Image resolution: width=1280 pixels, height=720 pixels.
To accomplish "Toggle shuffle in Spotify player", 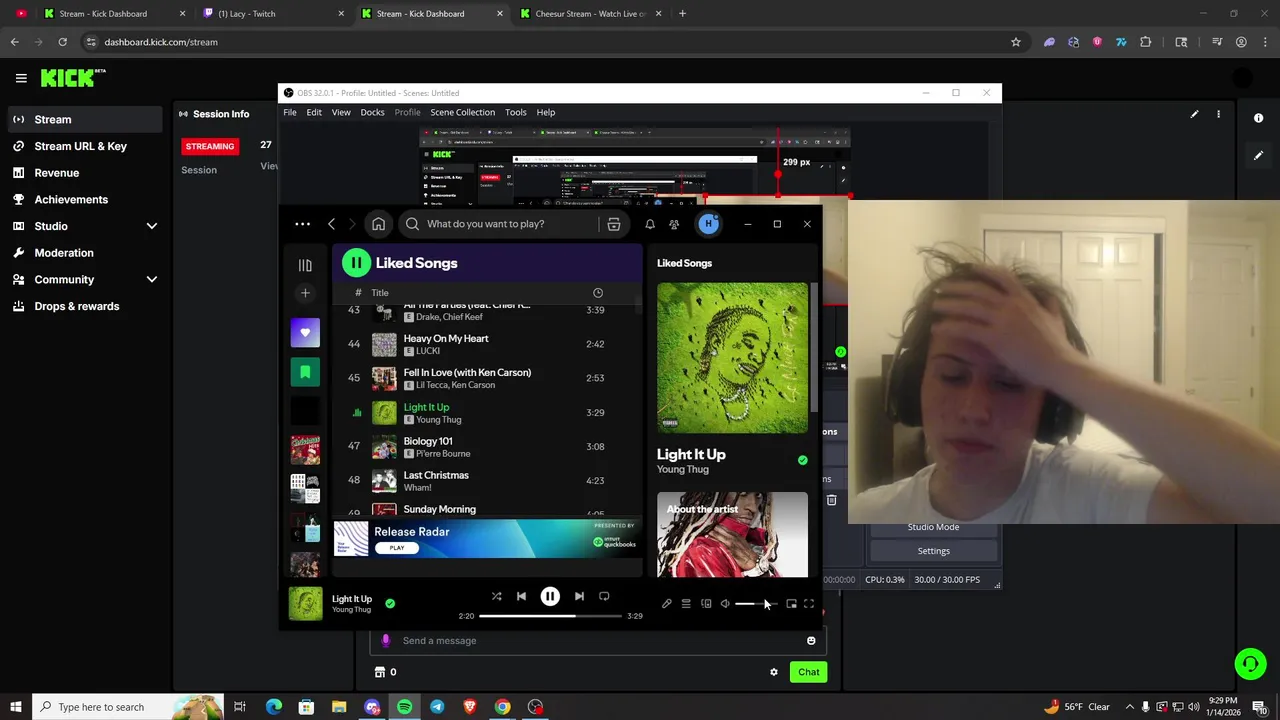I will tap(496, 596).
